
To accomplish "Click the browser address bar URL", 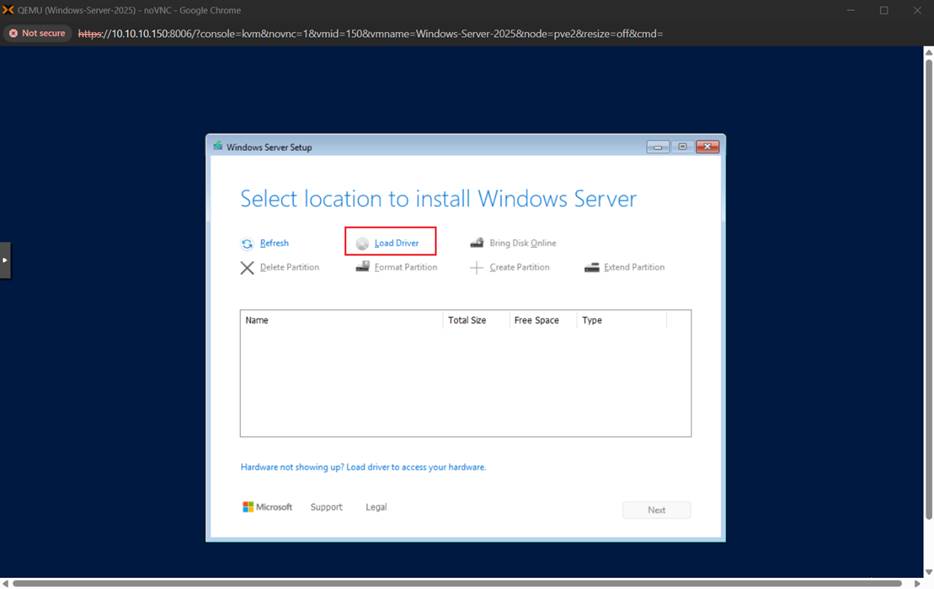I will pos(370,33).
